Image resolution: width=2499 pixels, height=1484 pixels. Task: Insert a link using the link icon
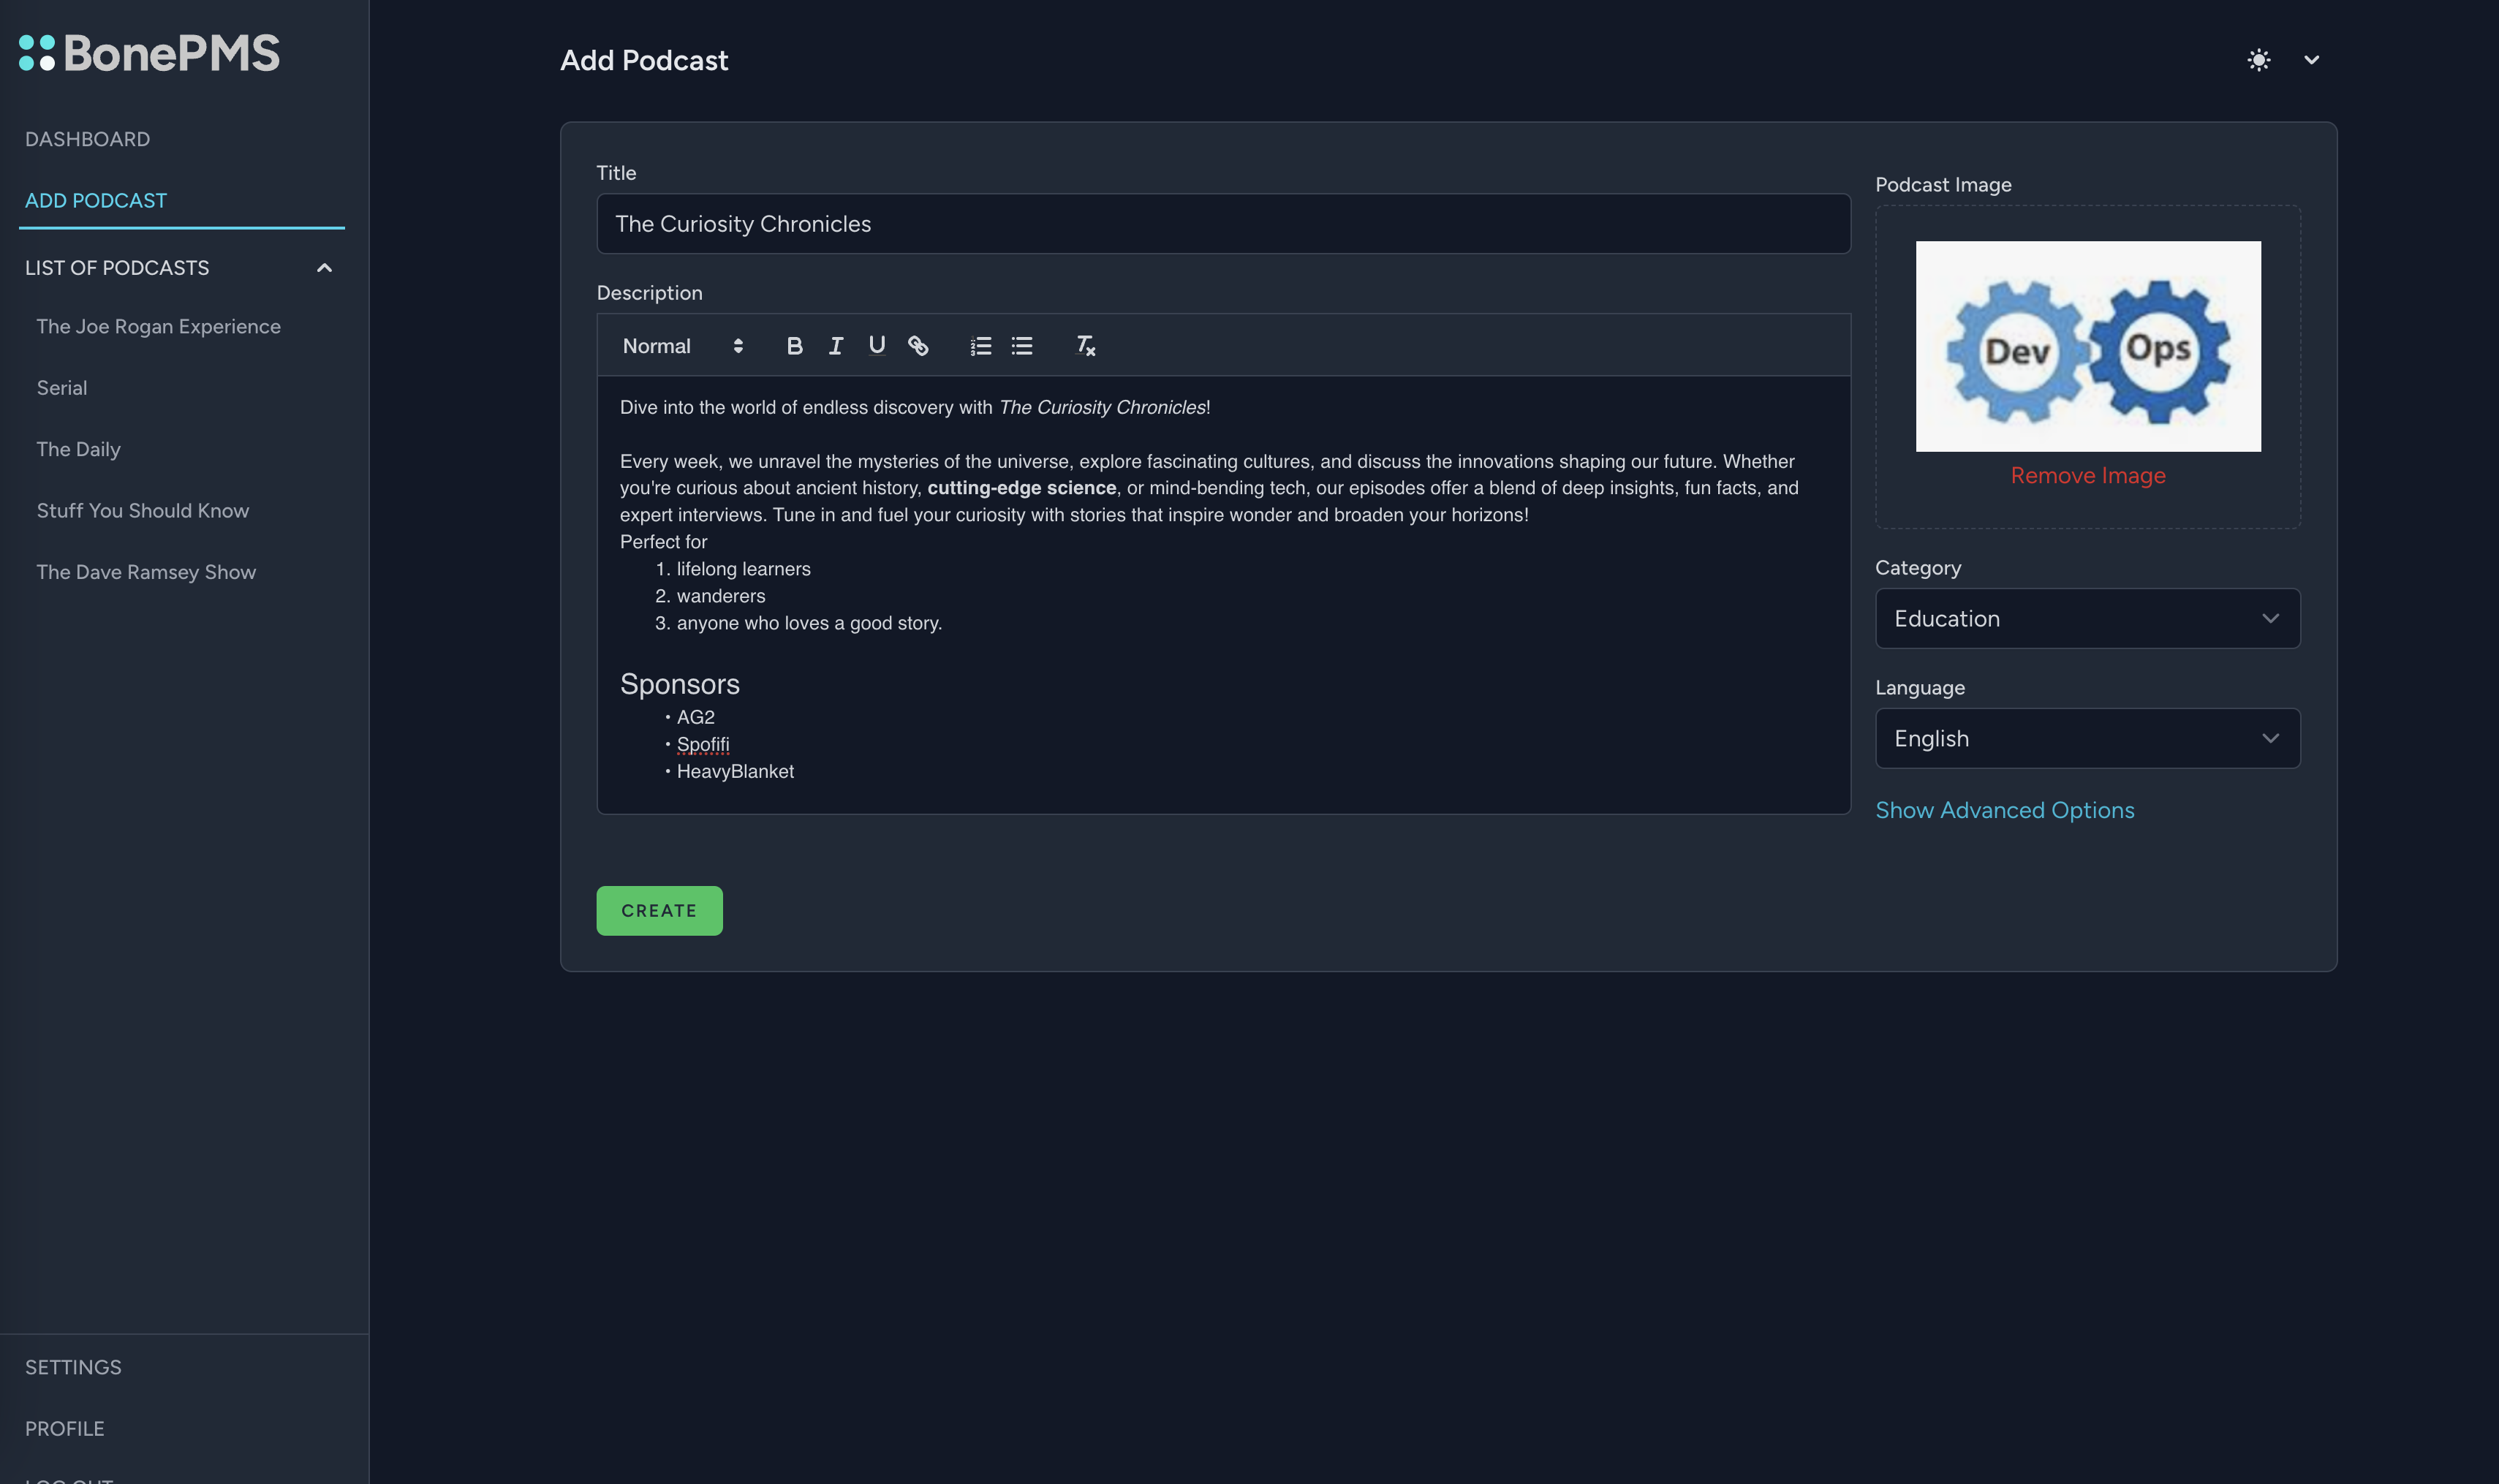[x=918, y=346]
